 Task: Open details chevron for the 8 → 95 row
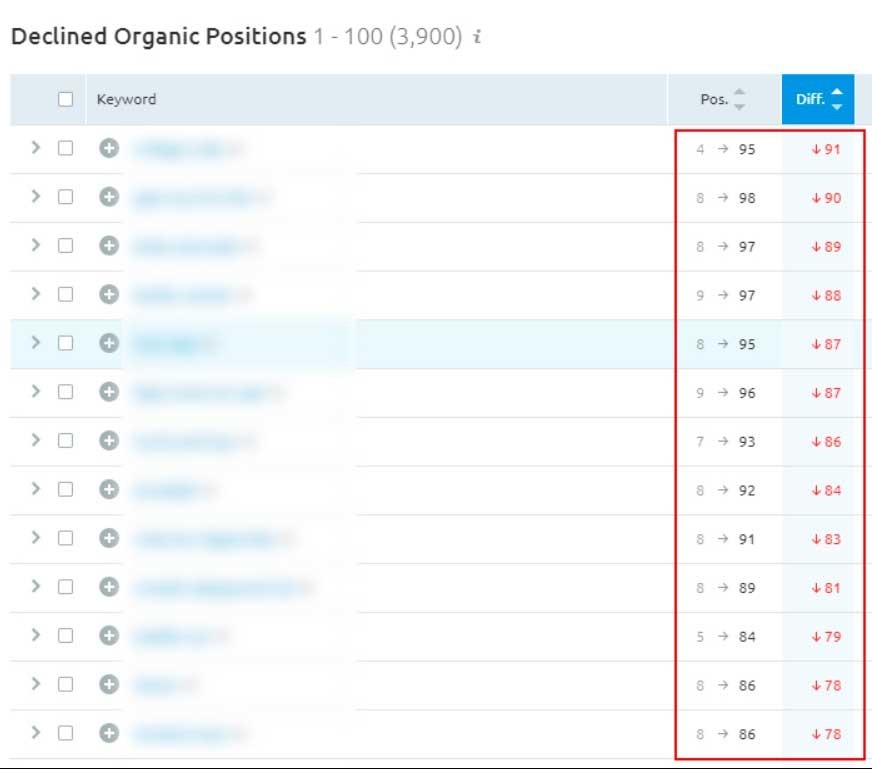36,343
